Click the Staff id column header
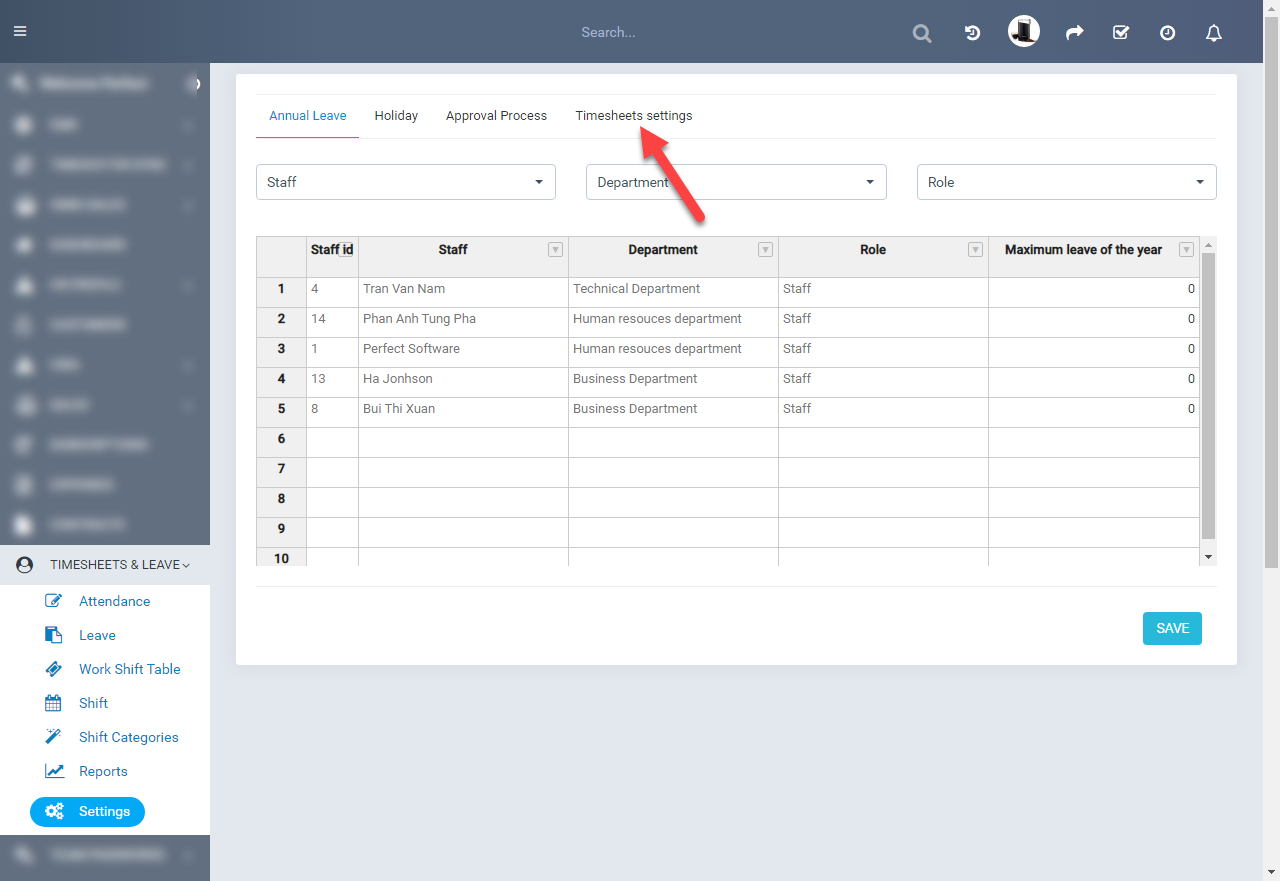Screen dimensions: 1280x881 point(332,257)
